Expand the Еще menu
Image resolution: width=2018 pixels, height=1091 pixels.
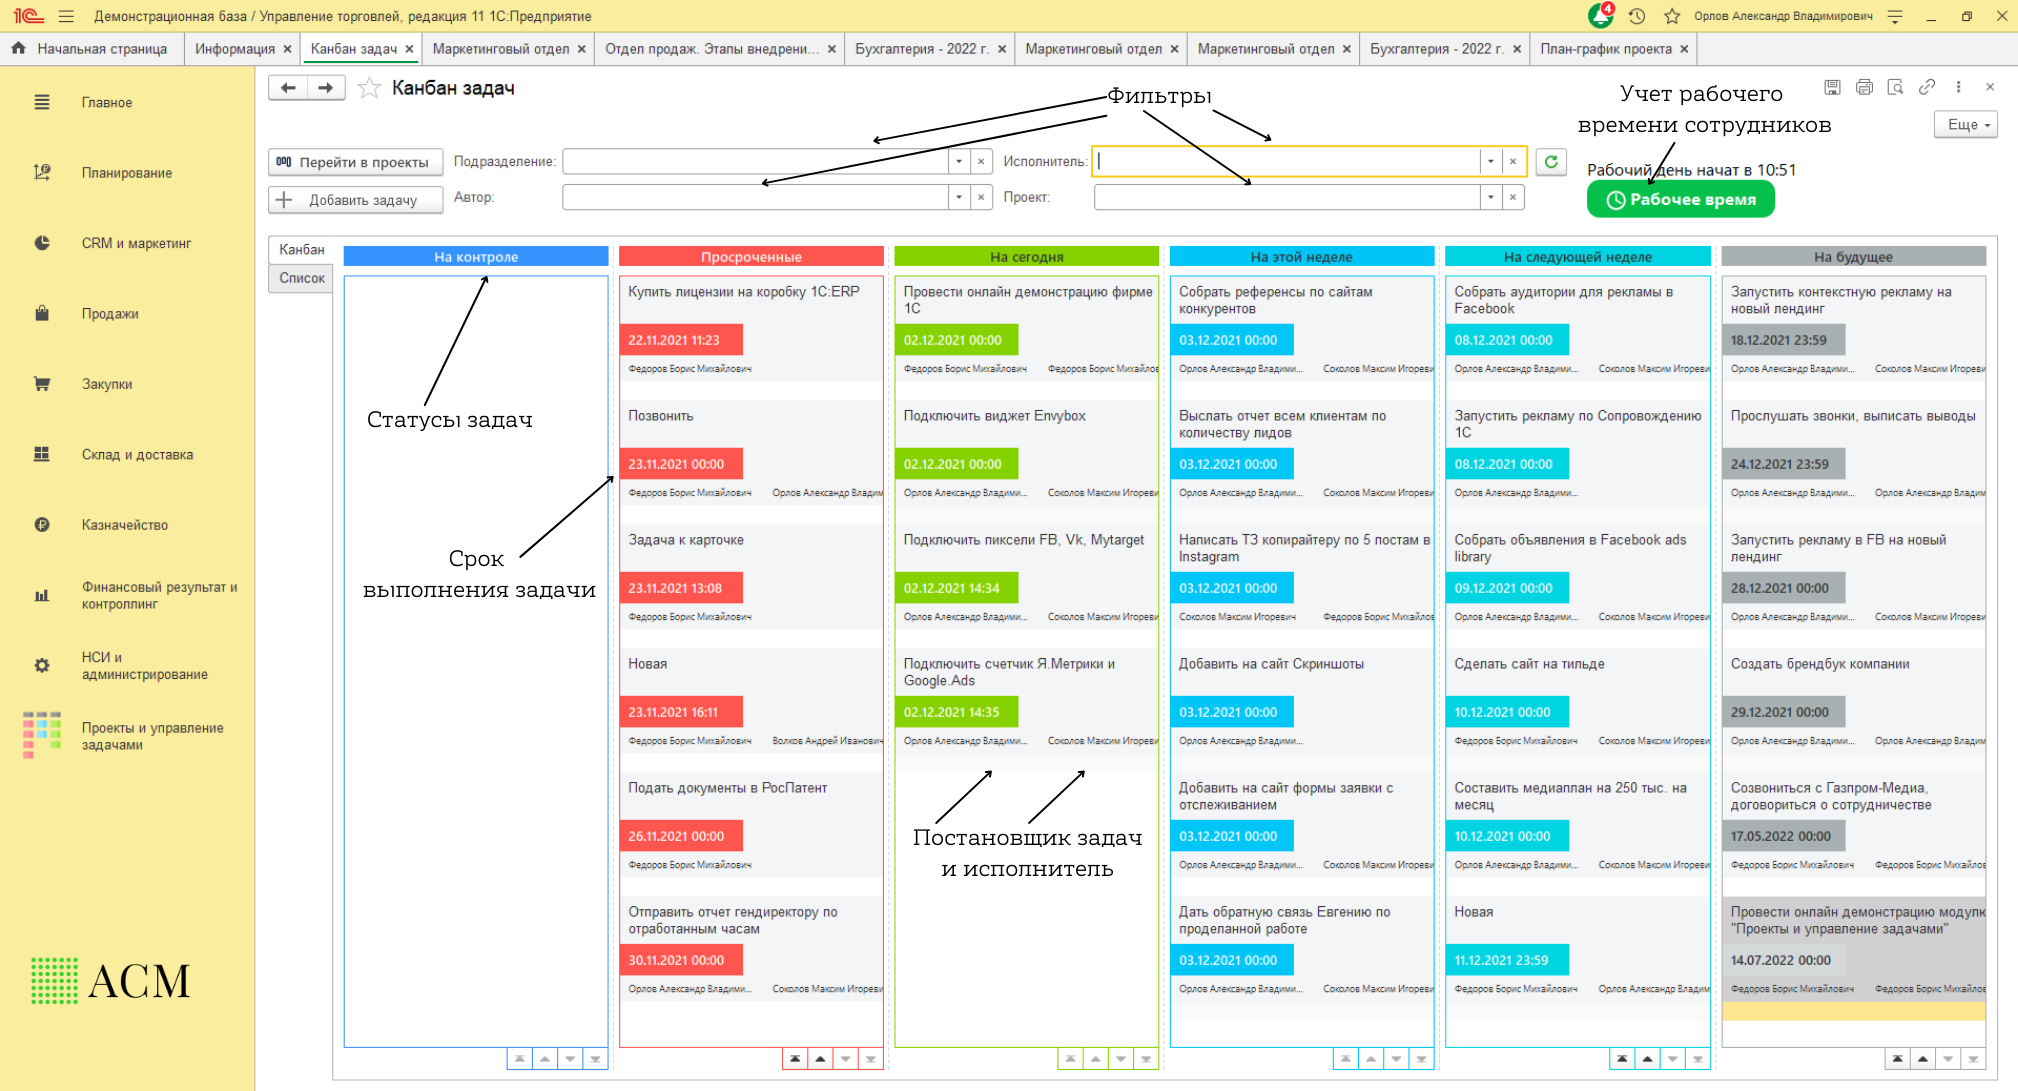[1965, 125]
